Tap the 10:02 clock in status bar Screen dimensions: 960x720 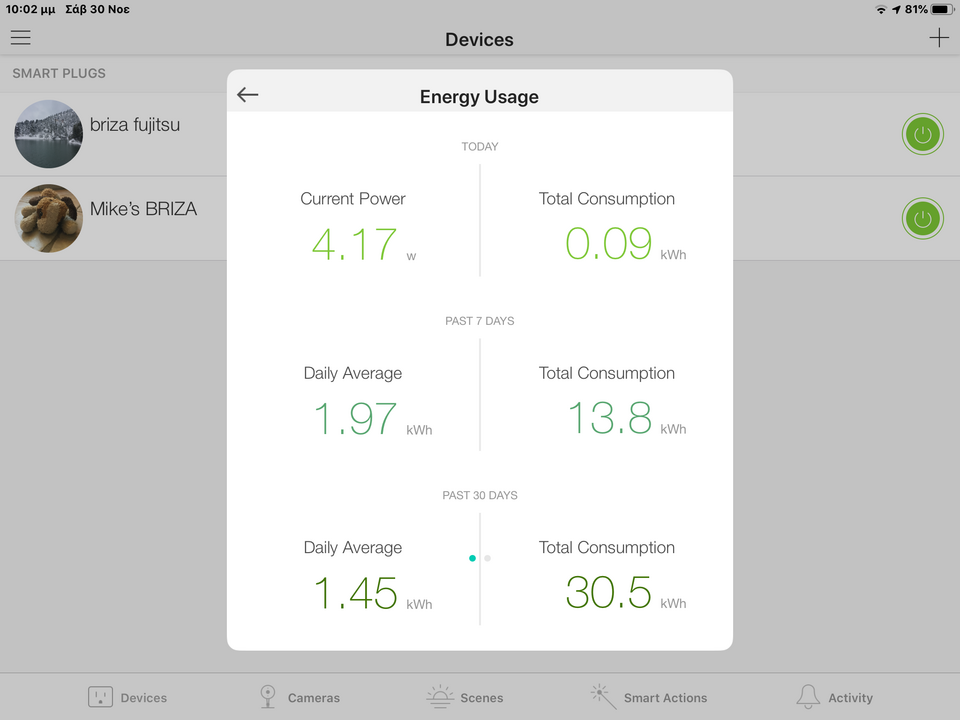tap(31, 9)
